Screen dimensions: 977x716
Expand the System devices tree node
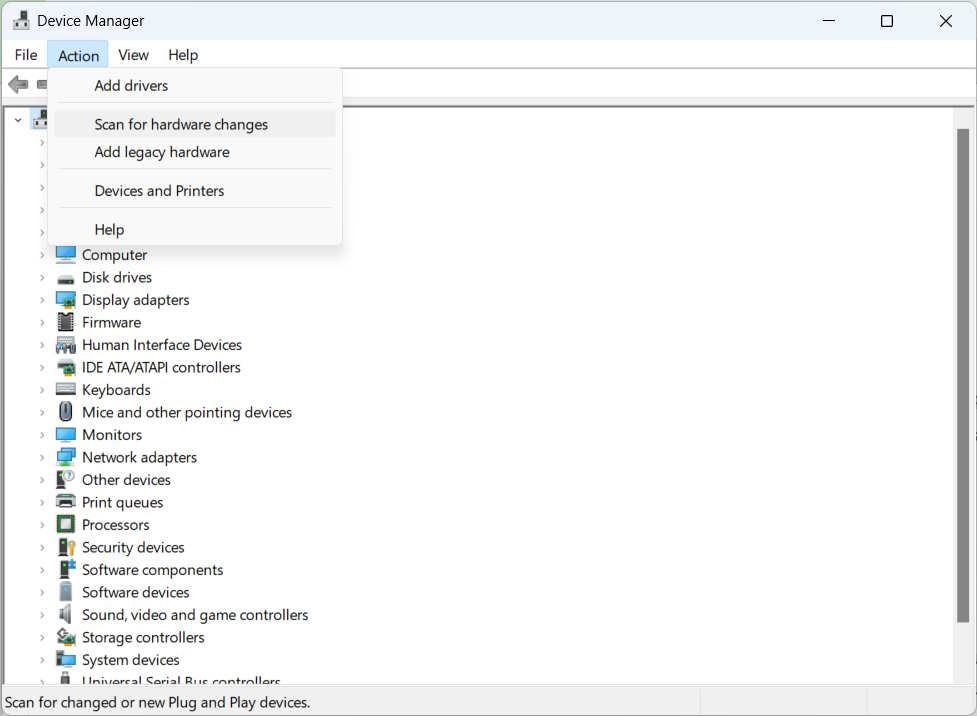42,659
